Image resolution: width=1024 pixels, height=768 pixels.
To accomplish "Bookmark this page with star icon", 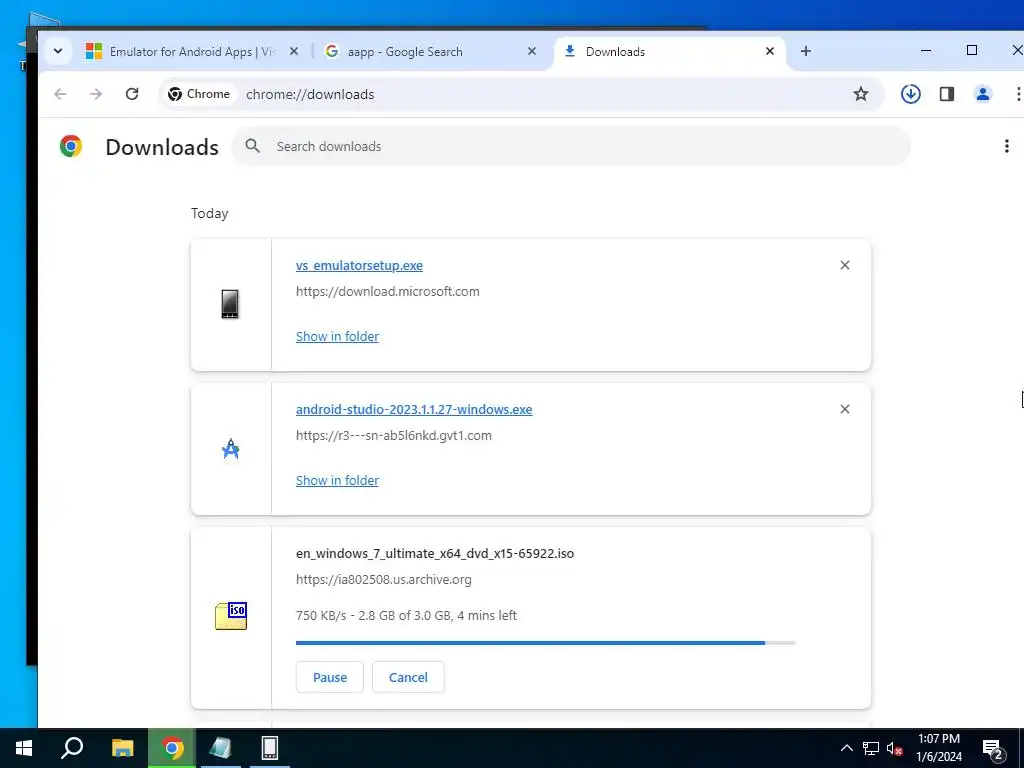I will [861, 94].
